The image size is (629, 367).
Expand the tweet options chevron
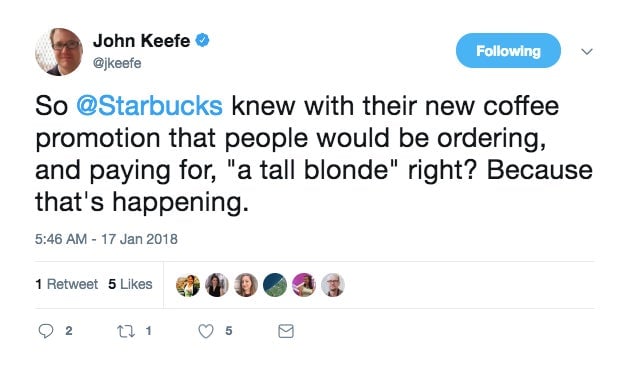point(587,51)
